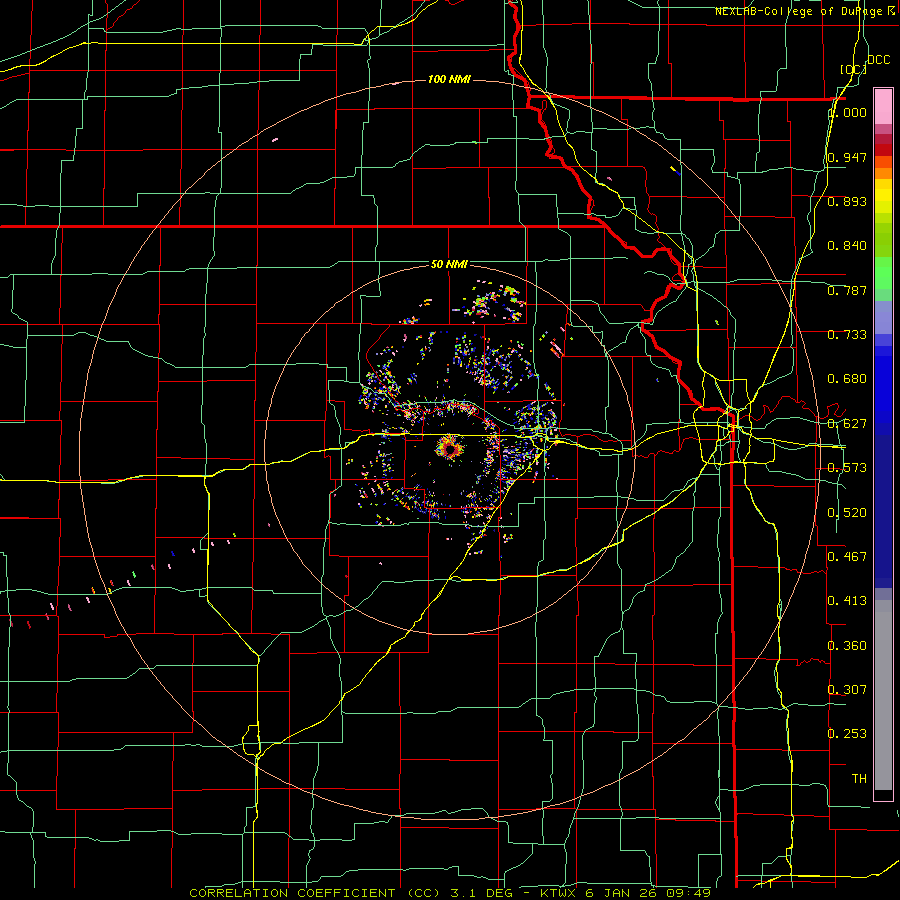Click the 100 NMI range ring label
Screen dimensions: 900x900
pyautogui.click(x=449, y=79)
